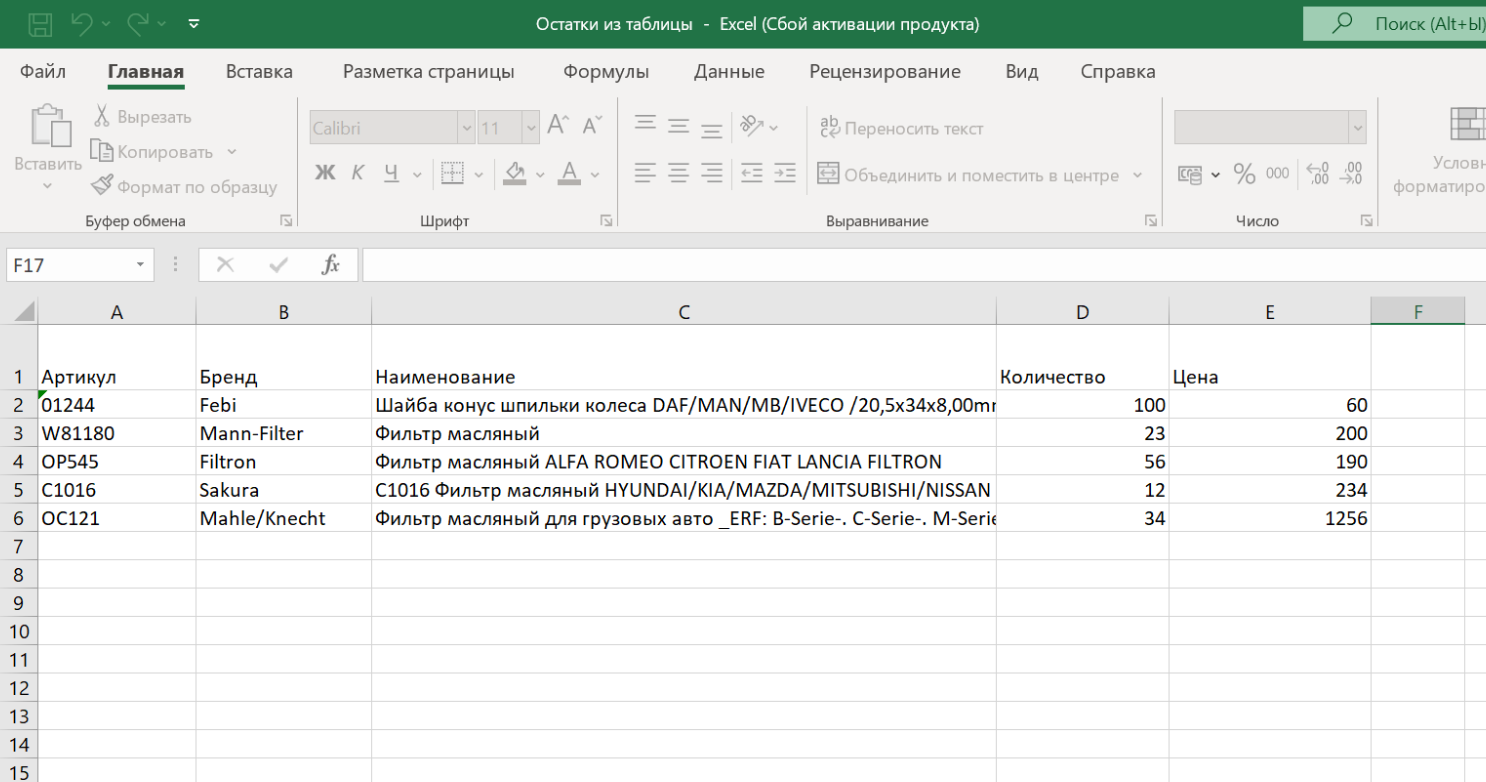
Task: Click the font color red A swatch
Action: click(x=570, y=174)
